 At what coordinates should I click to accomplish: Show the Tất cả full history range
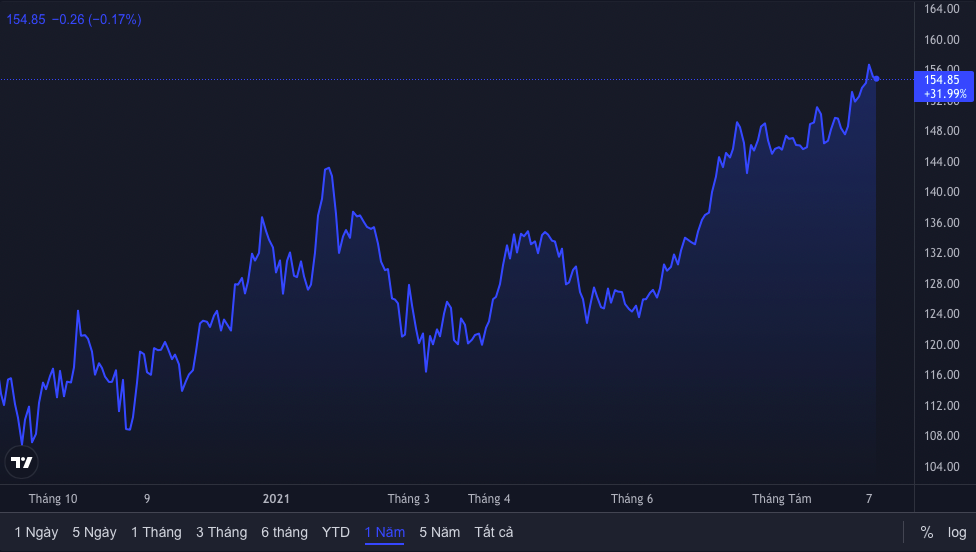[x=494, y=532]
